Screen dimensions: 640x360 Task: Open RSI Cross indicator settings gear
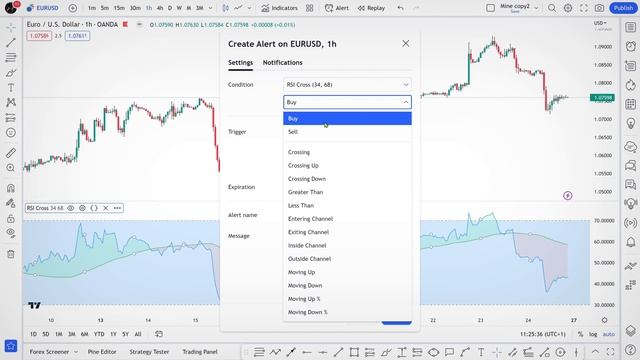click(82, 208)
